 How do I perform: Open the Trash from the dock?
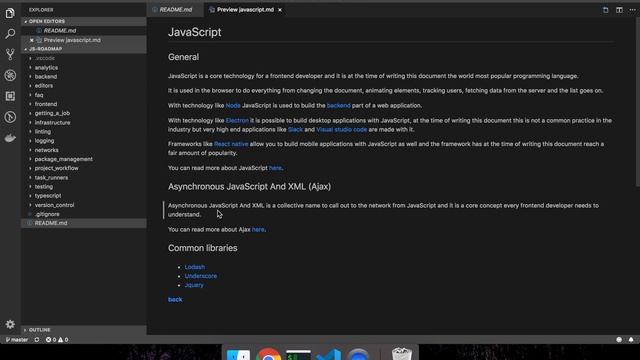coord(402,353)
